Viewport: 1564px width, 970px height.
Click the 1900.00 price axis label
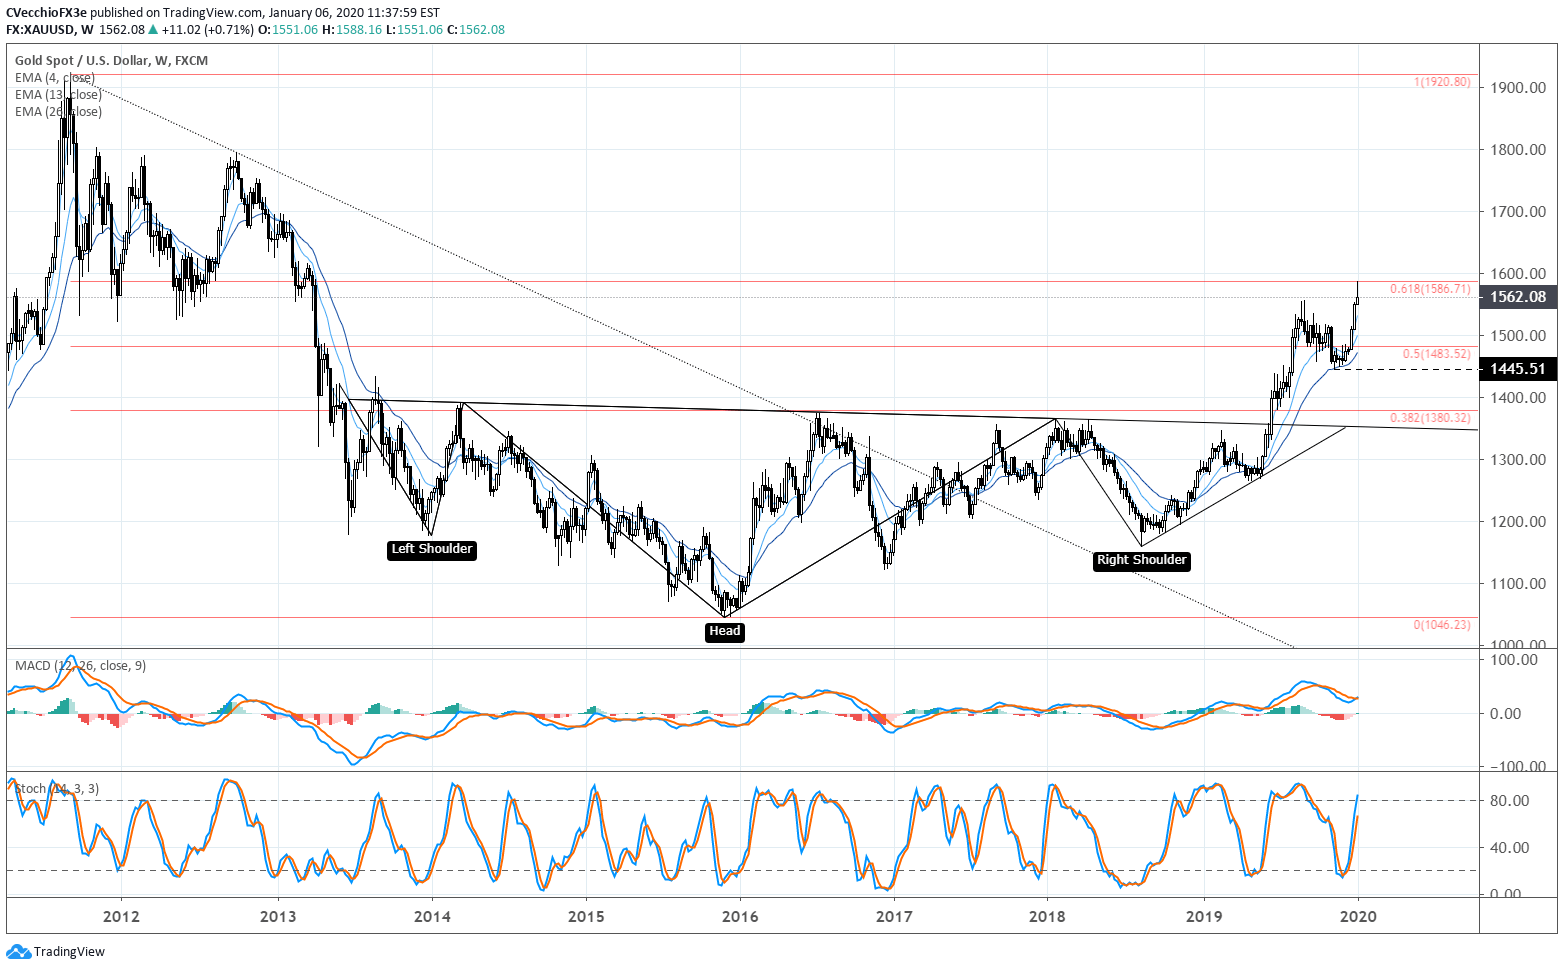pyautogui.click(x=1518, y=88)
